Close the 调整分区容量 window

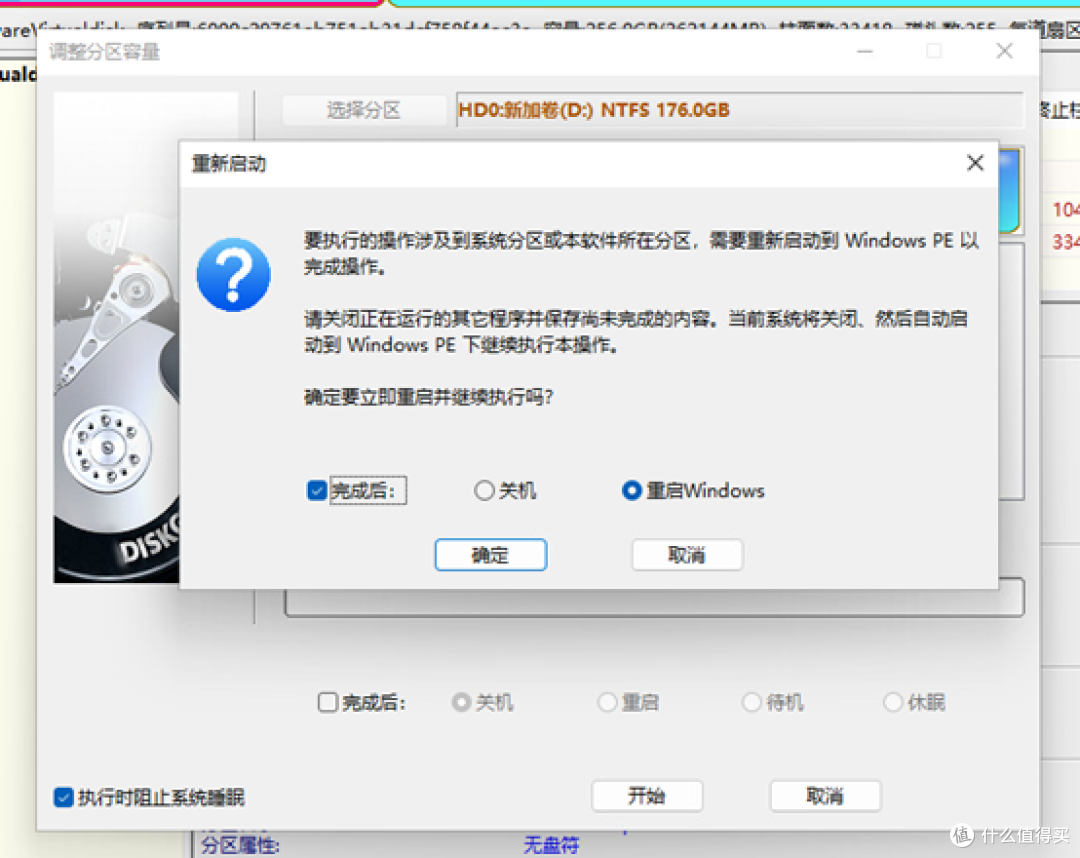coord(1004,51)
